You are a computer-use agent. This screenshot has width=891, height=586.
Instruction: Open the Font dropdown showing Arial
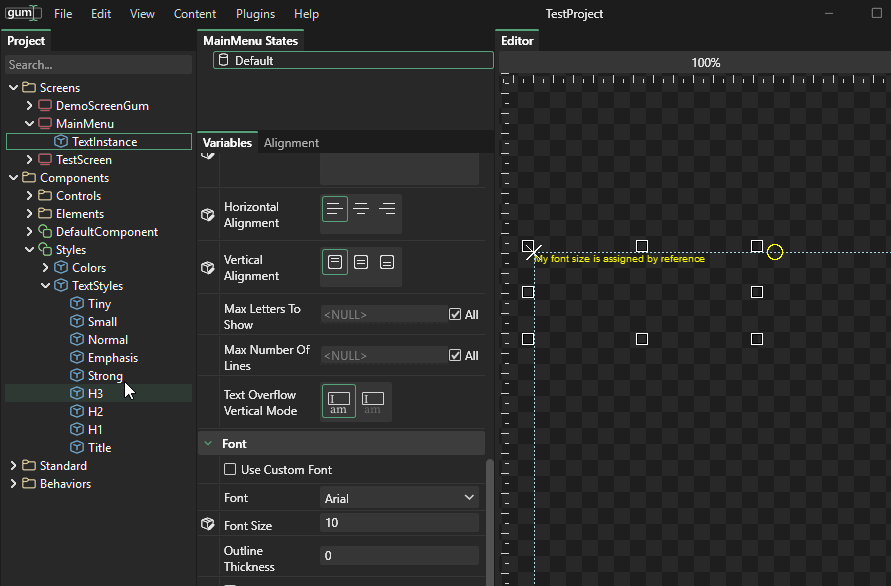tap(399, 498)
